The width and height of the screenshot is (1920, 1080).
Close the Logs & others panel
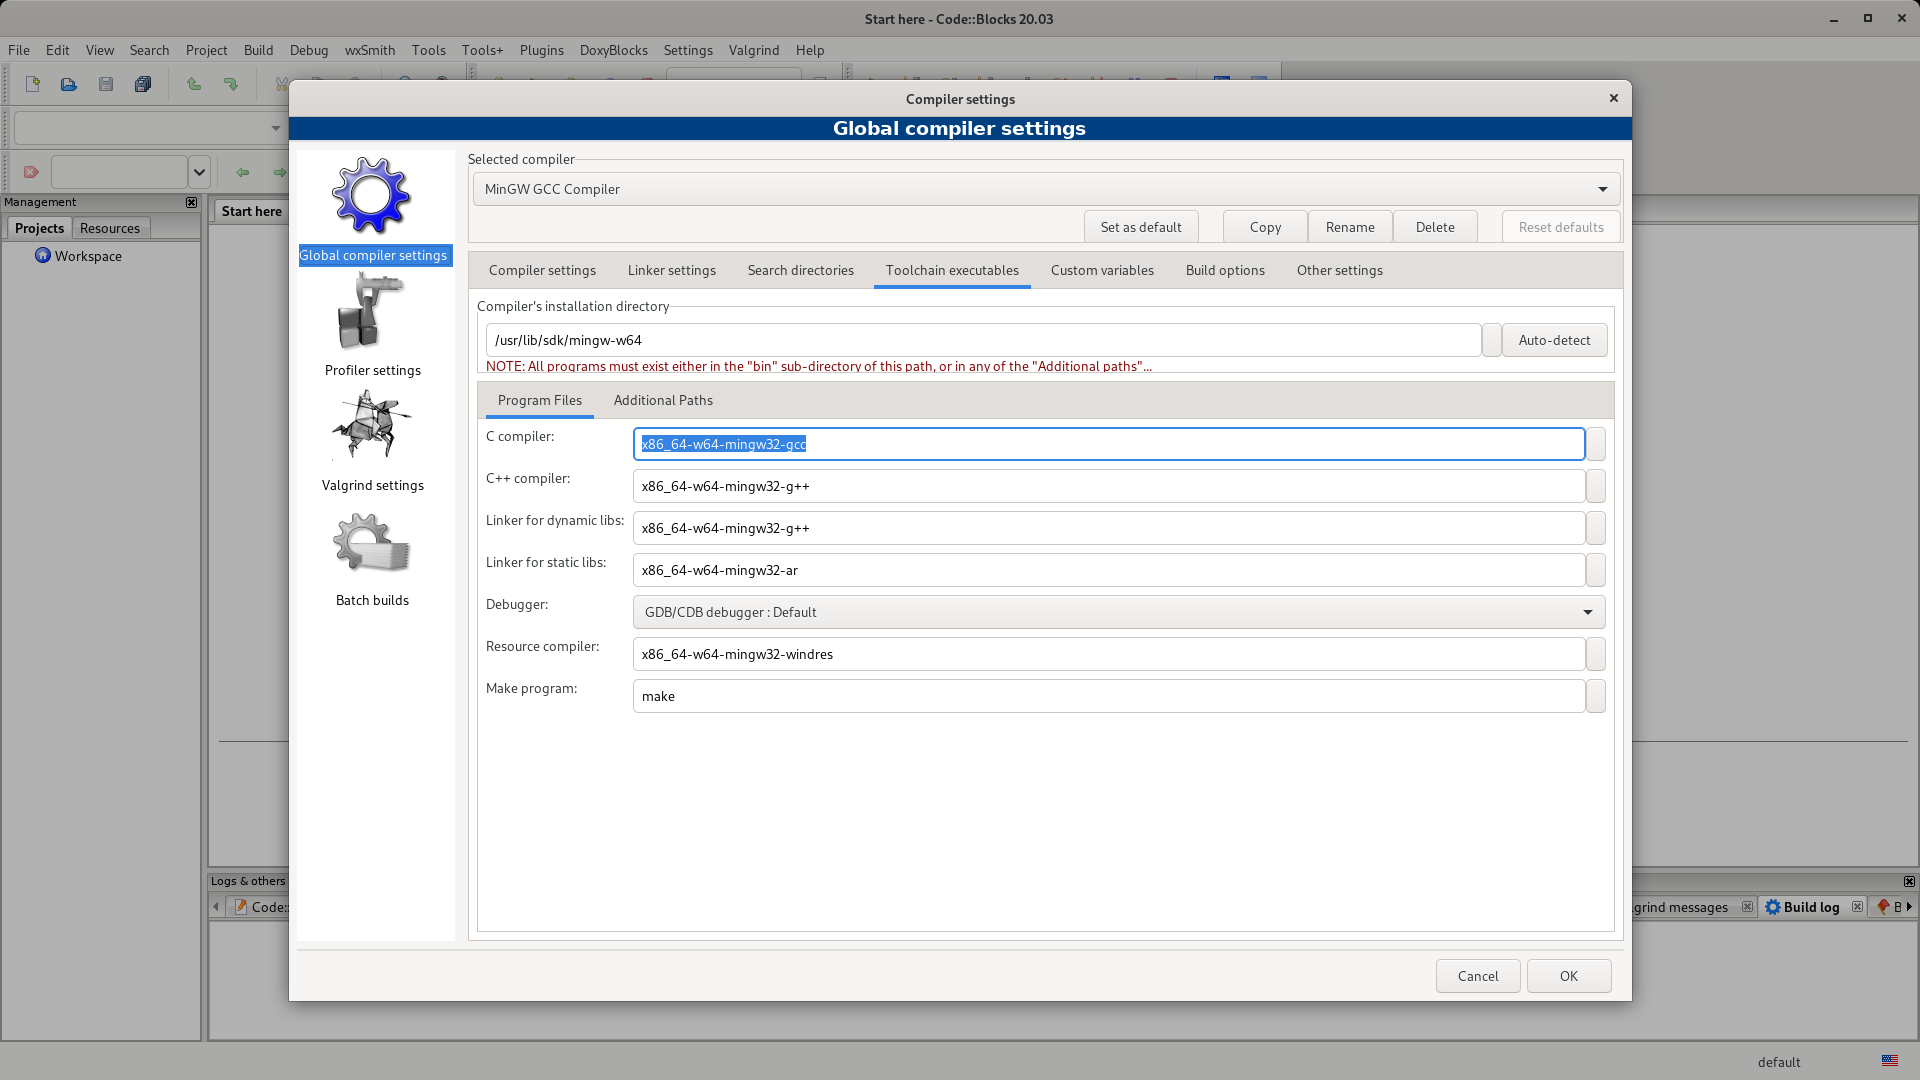pyautogui.click(x=1909, y=881)
